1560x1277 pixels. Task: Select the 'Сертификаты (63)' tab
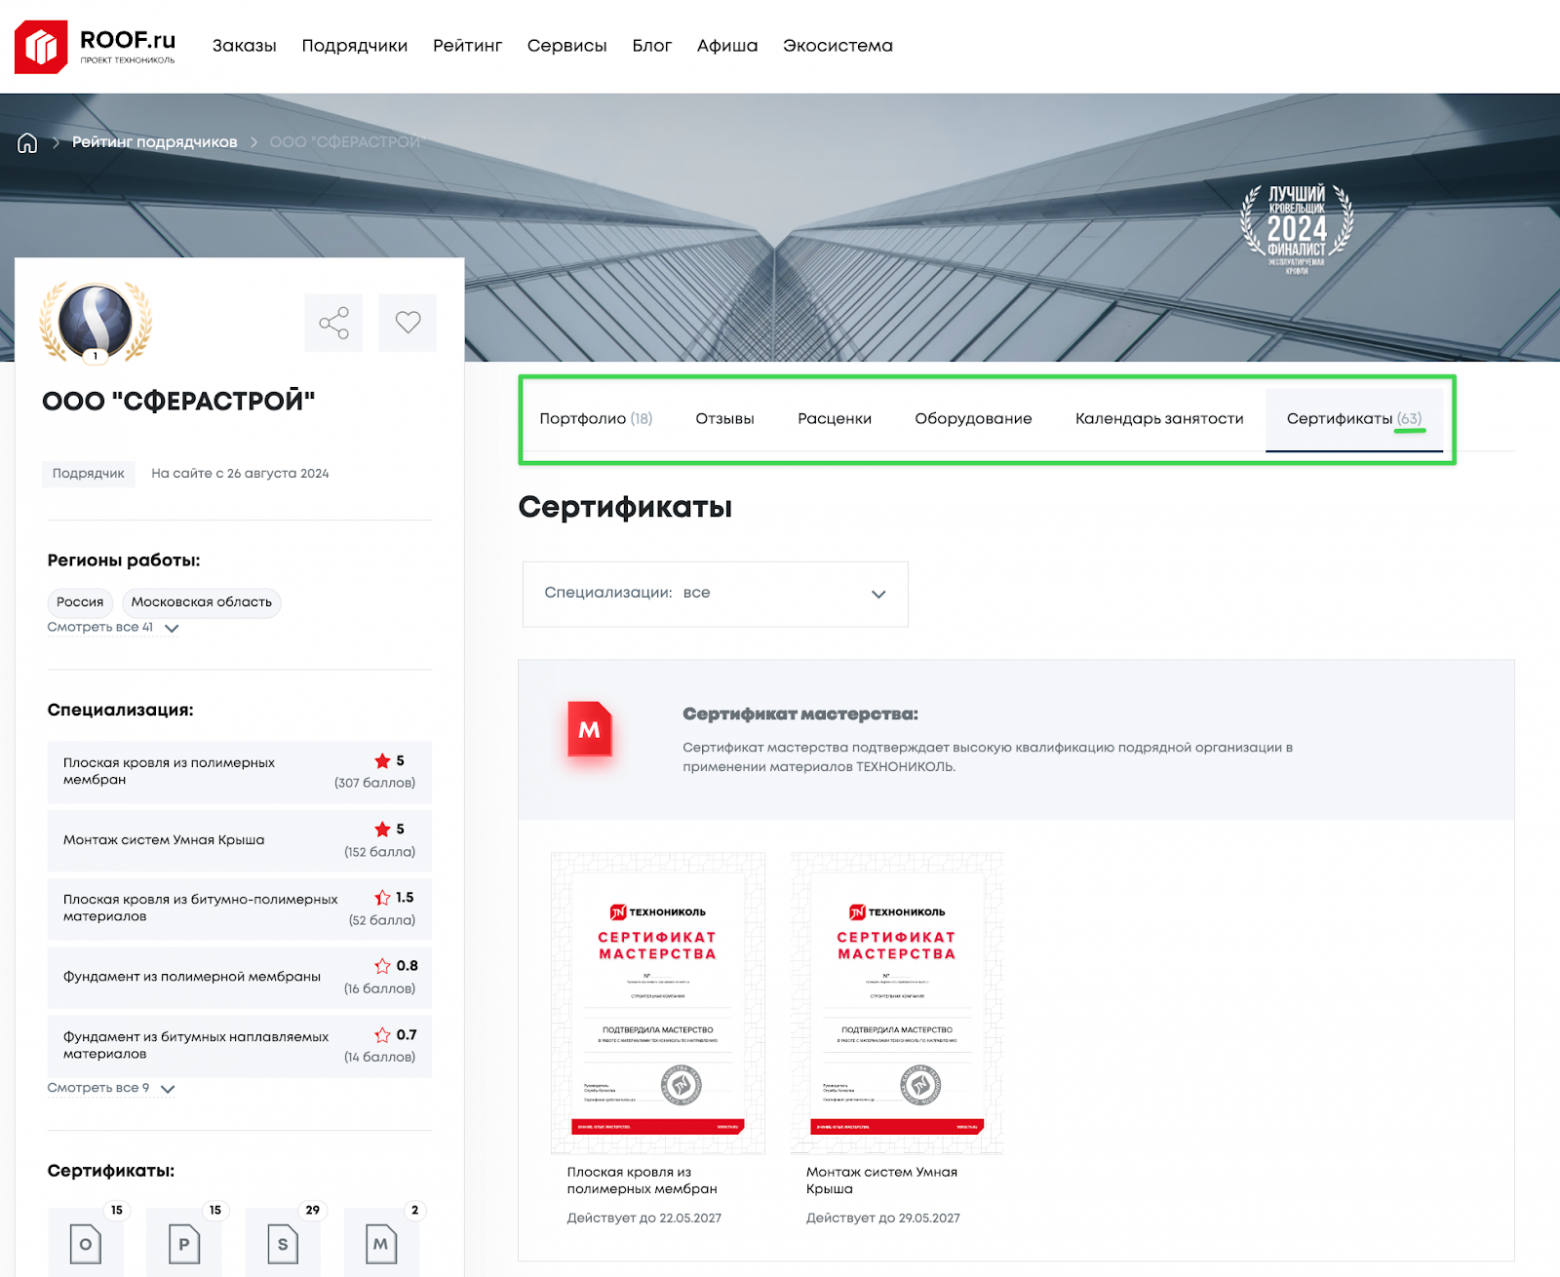tap(1354, 419)
